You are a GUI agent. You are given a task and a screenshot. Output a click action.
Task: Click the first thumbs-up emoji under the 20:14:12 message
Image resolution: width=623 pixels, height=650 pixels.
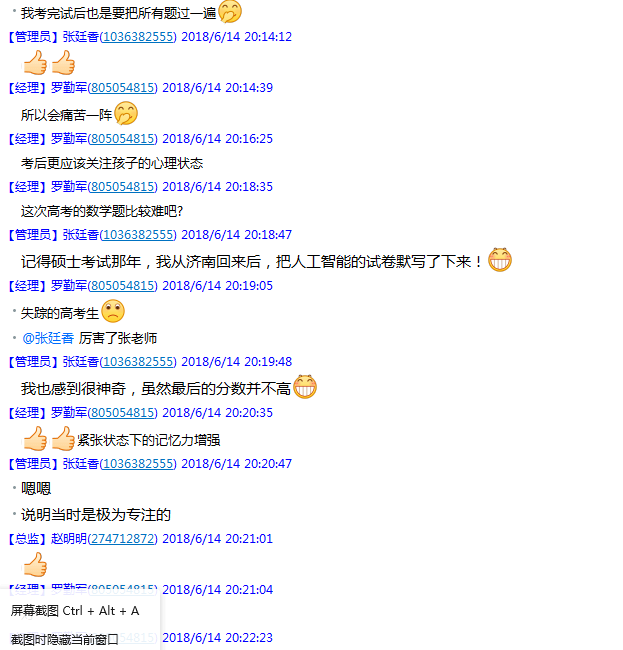click(x=35, y=63)
